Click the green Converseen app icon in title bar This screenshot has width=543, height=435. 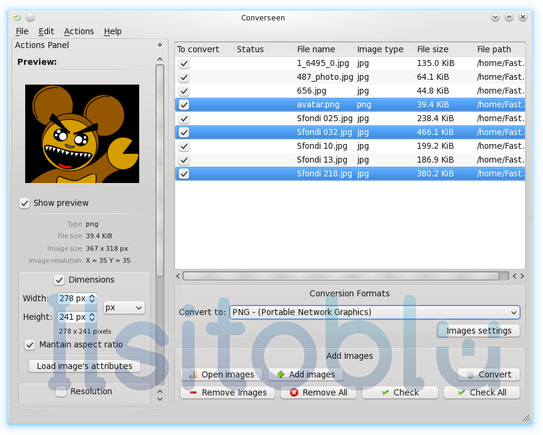(x=17, y=17)
